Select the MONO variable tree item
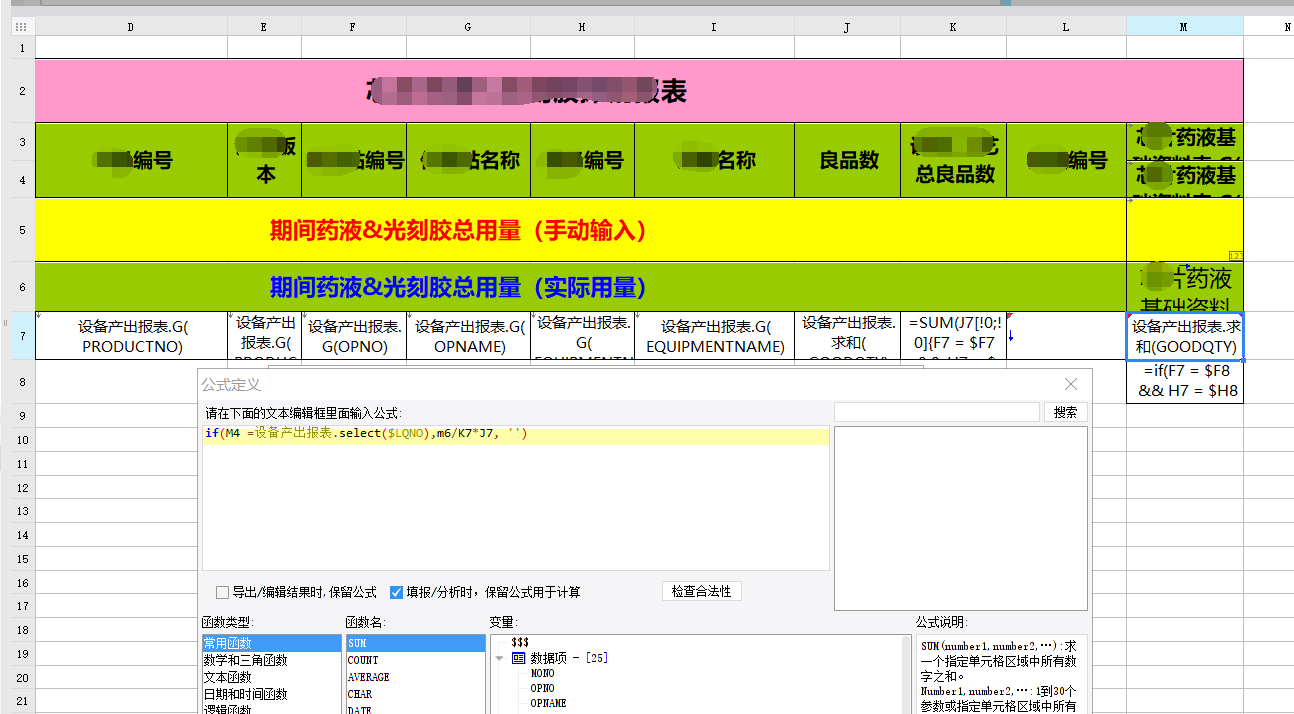This screenshot has width=1294, height=714. [x=542, y=673]
